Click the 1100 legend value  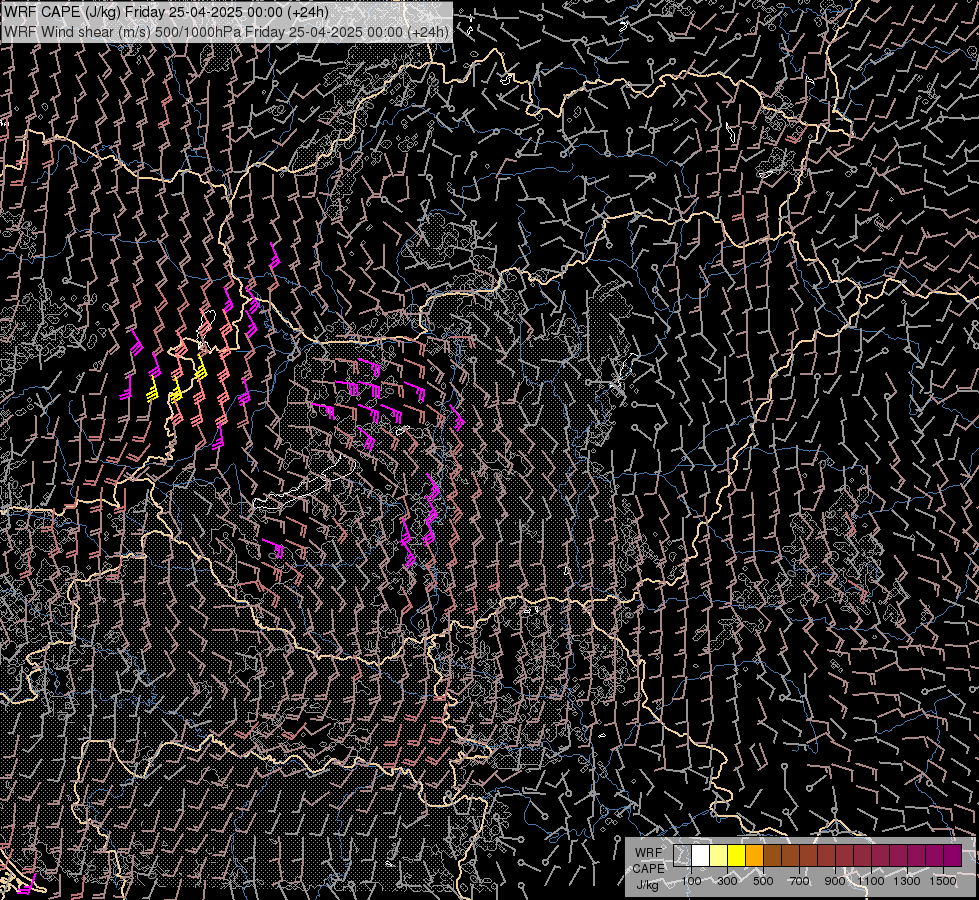click(x=871, y=881)
